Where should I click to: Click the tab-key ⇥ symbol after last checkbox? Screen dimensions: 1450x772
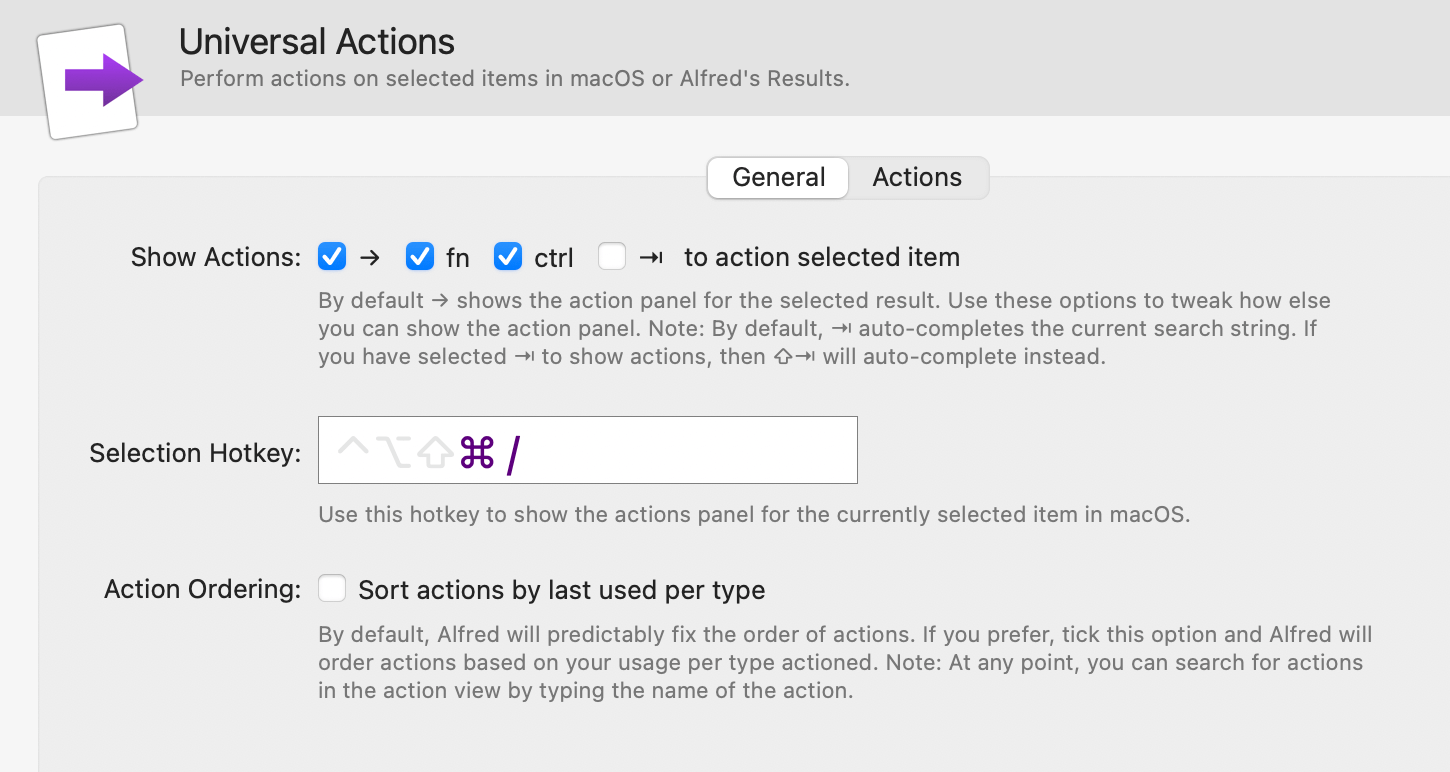651,257
